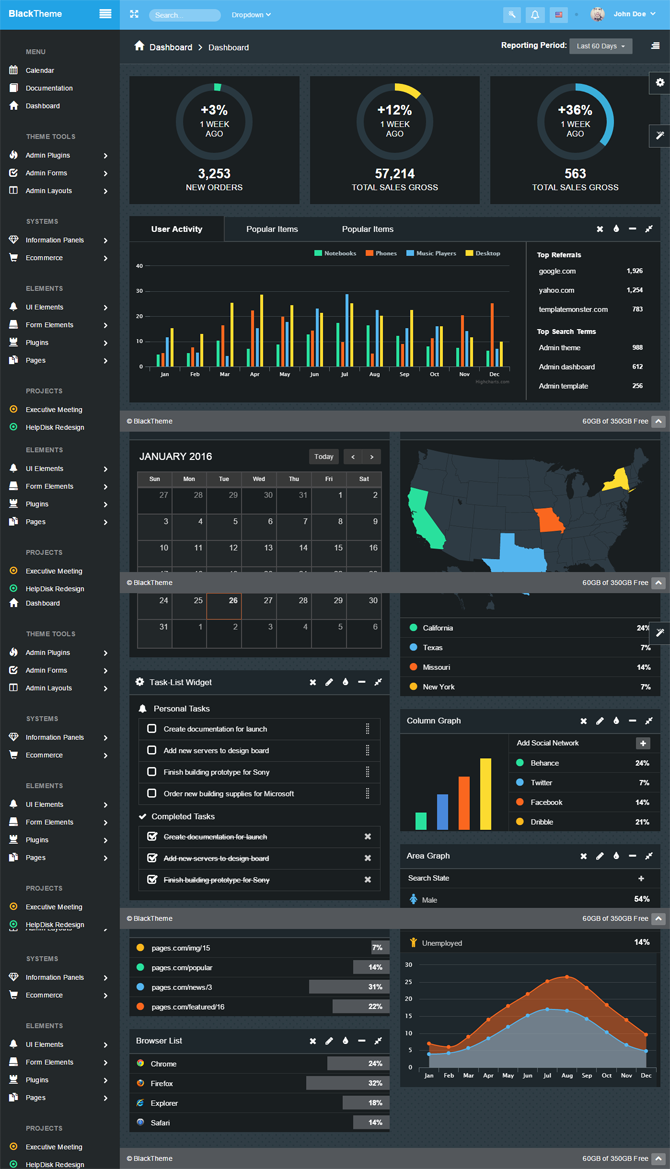Click the plus button beside Add Social Network
Viewport: 670px width, 1169px height.
643,743
